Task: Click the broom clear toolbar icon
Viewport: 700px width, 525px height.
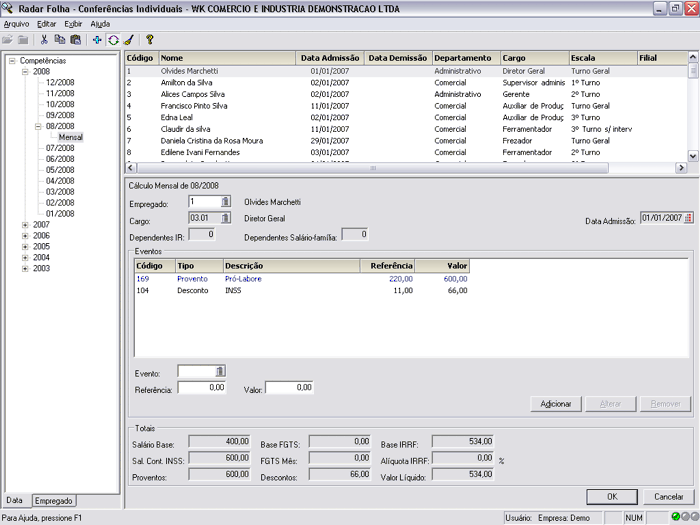Action: (x=128, y=40)
